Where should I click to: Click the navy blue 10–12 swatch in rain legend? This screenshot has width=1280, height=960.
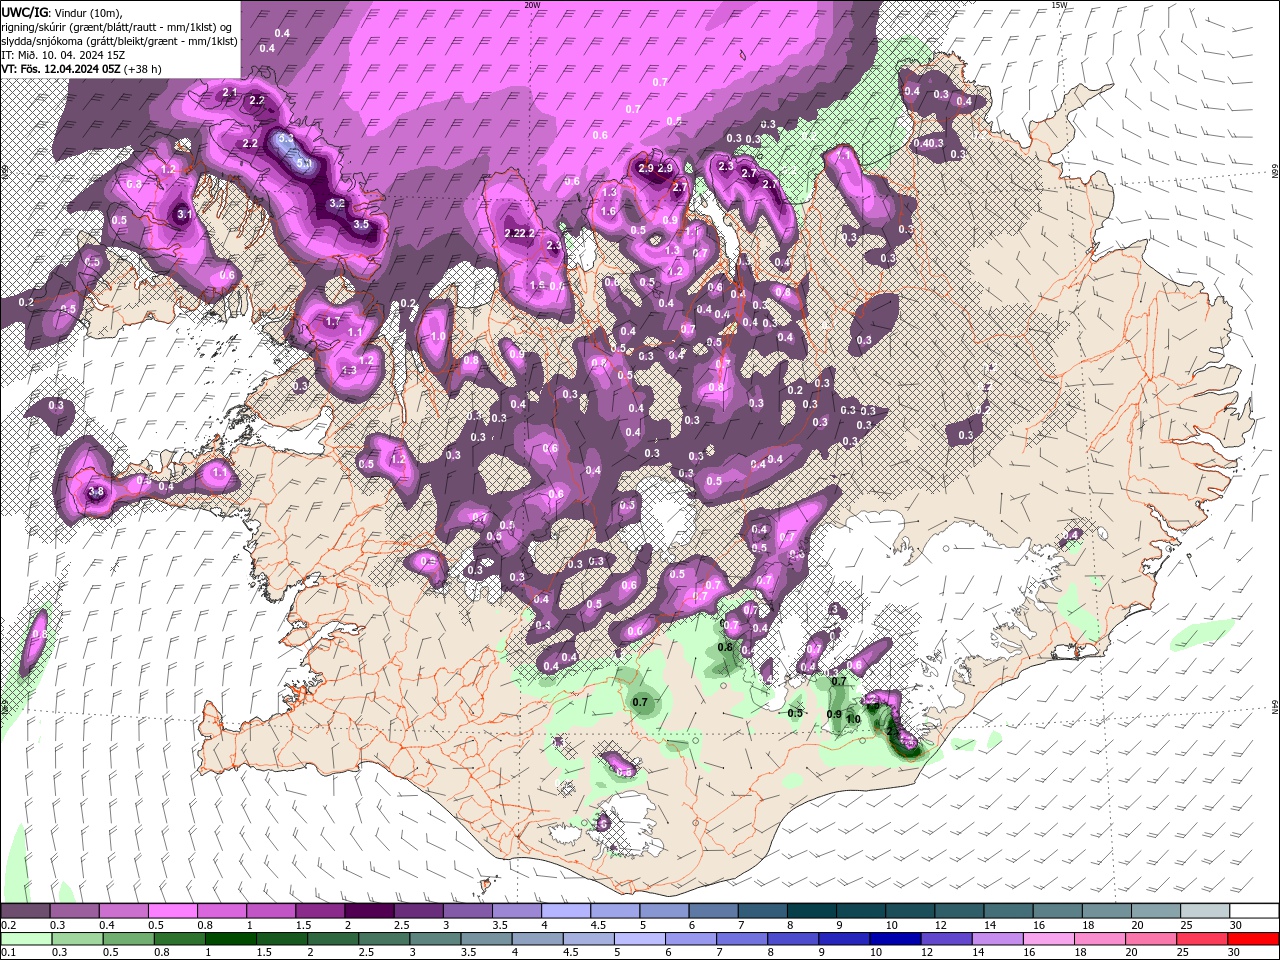[x=895, y=939]
